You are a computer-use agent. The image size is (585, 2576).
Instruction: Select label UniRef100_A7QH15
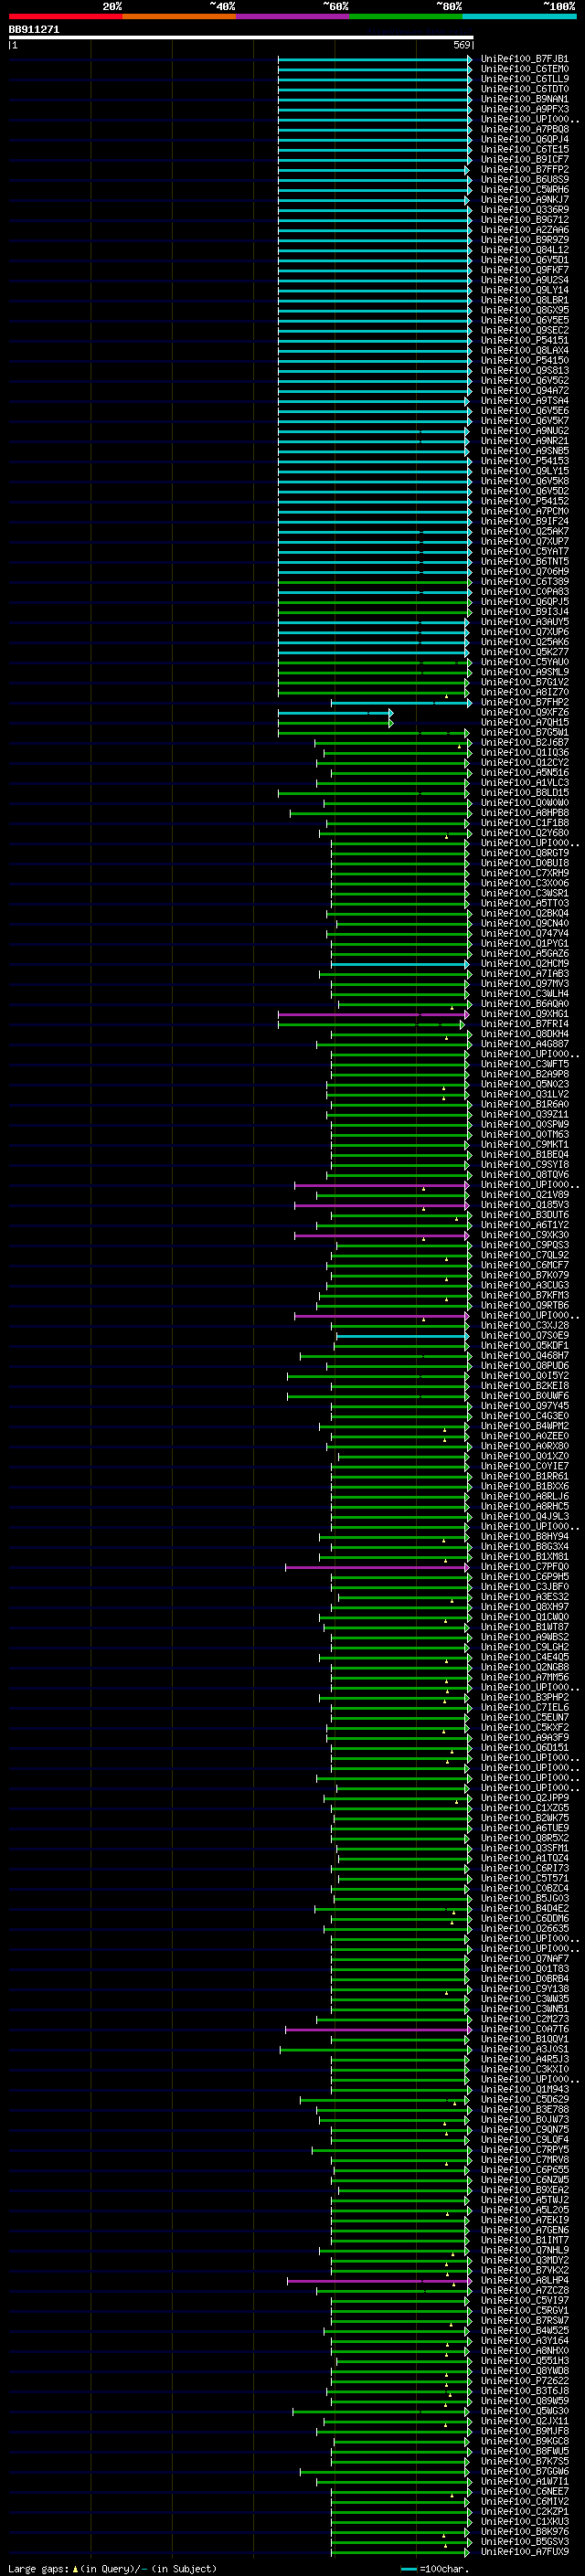[525, 722]
